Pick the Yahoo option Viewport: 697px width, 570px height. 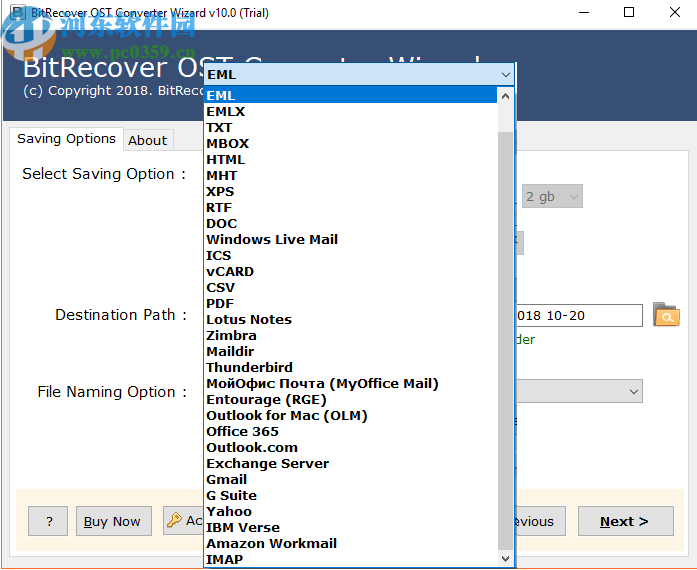[350, 511]
